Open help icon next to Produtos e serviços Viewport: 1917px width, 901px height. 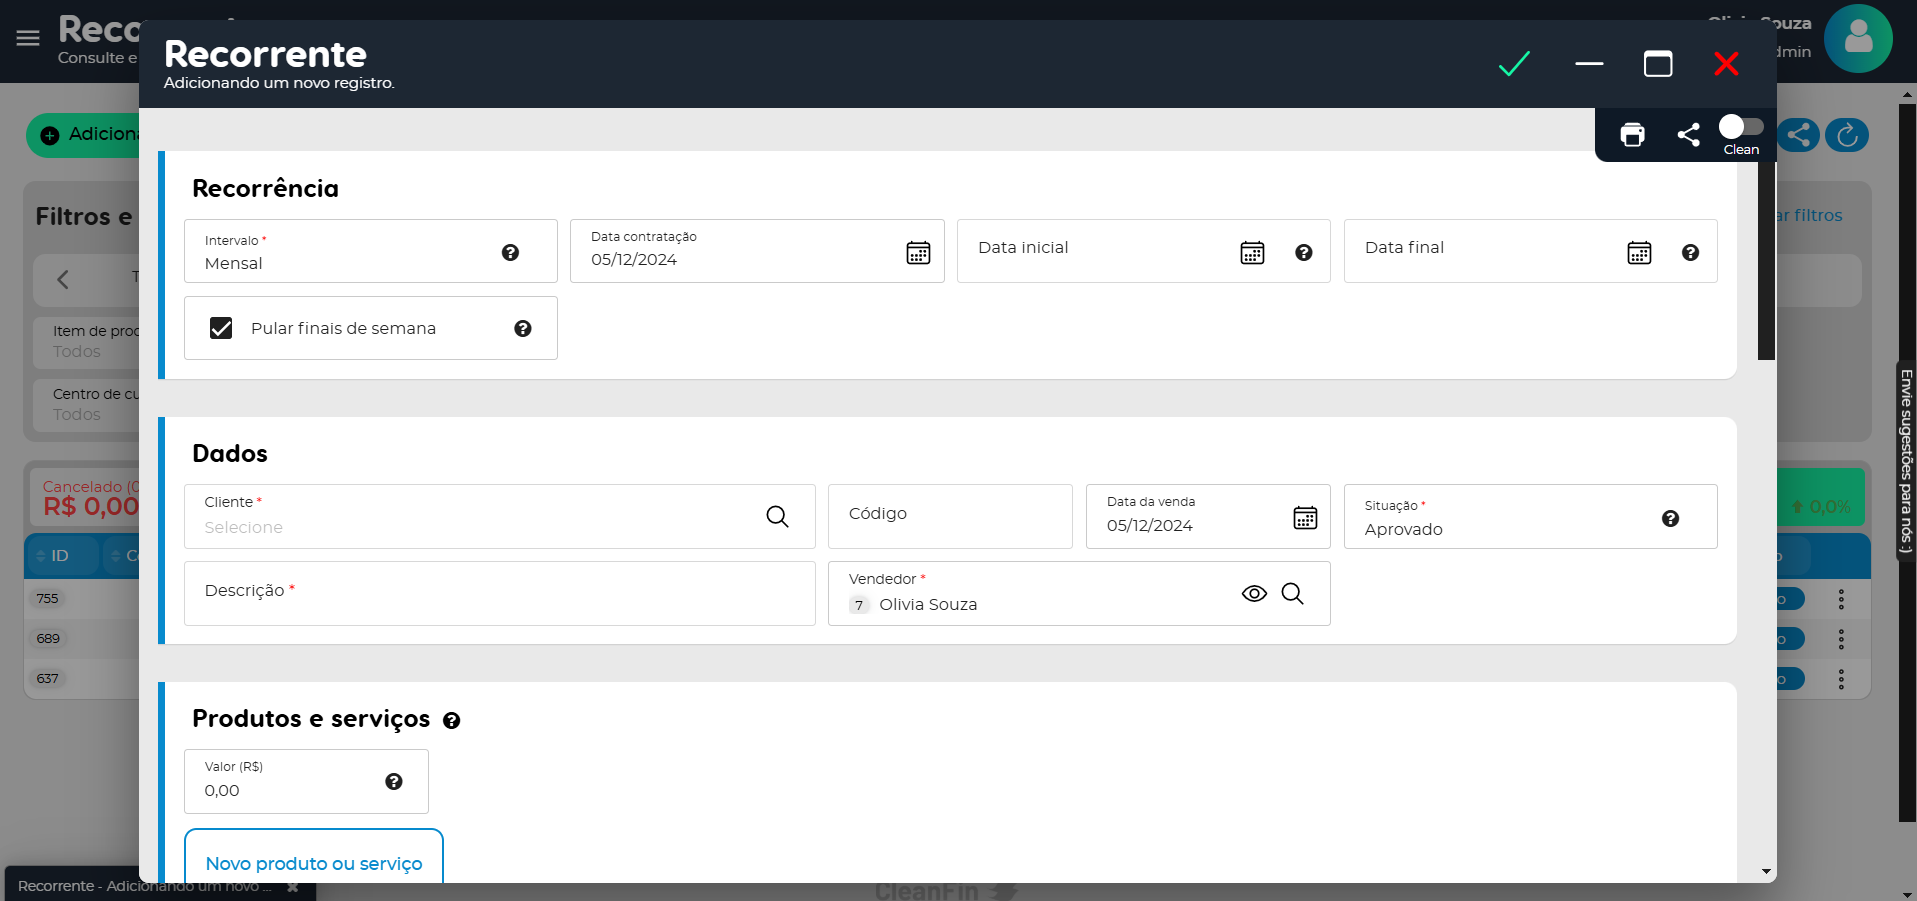(x=452, y=721)
